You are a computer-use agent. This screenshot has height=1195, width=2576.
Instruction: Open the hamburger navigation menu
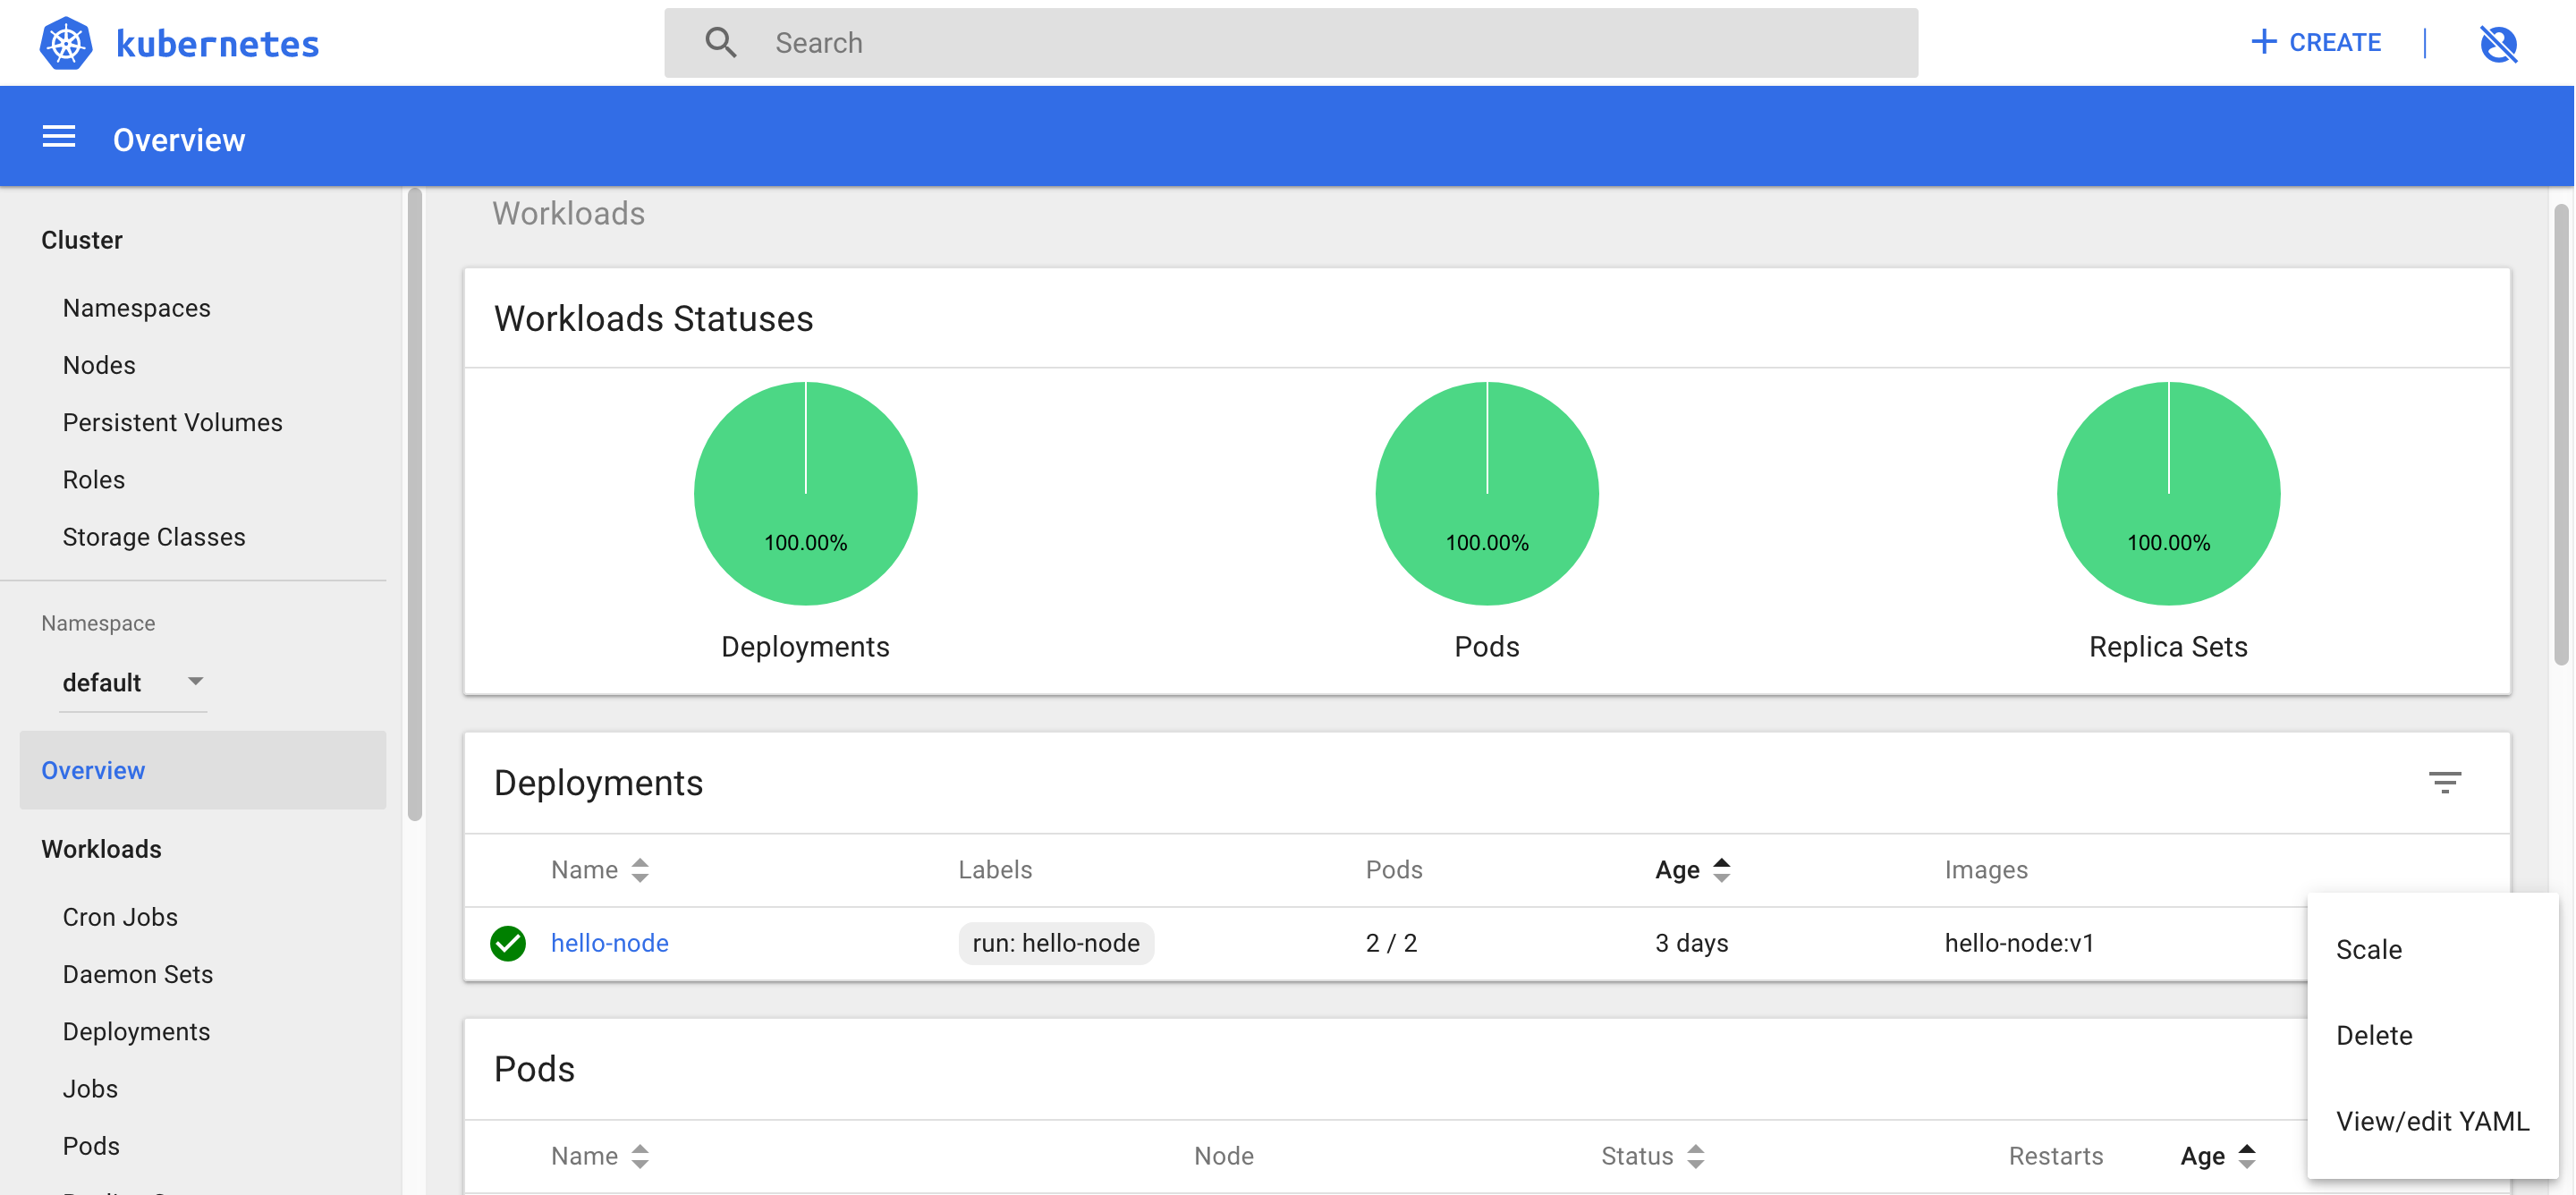pyautogui.click(x=59, y=137)
